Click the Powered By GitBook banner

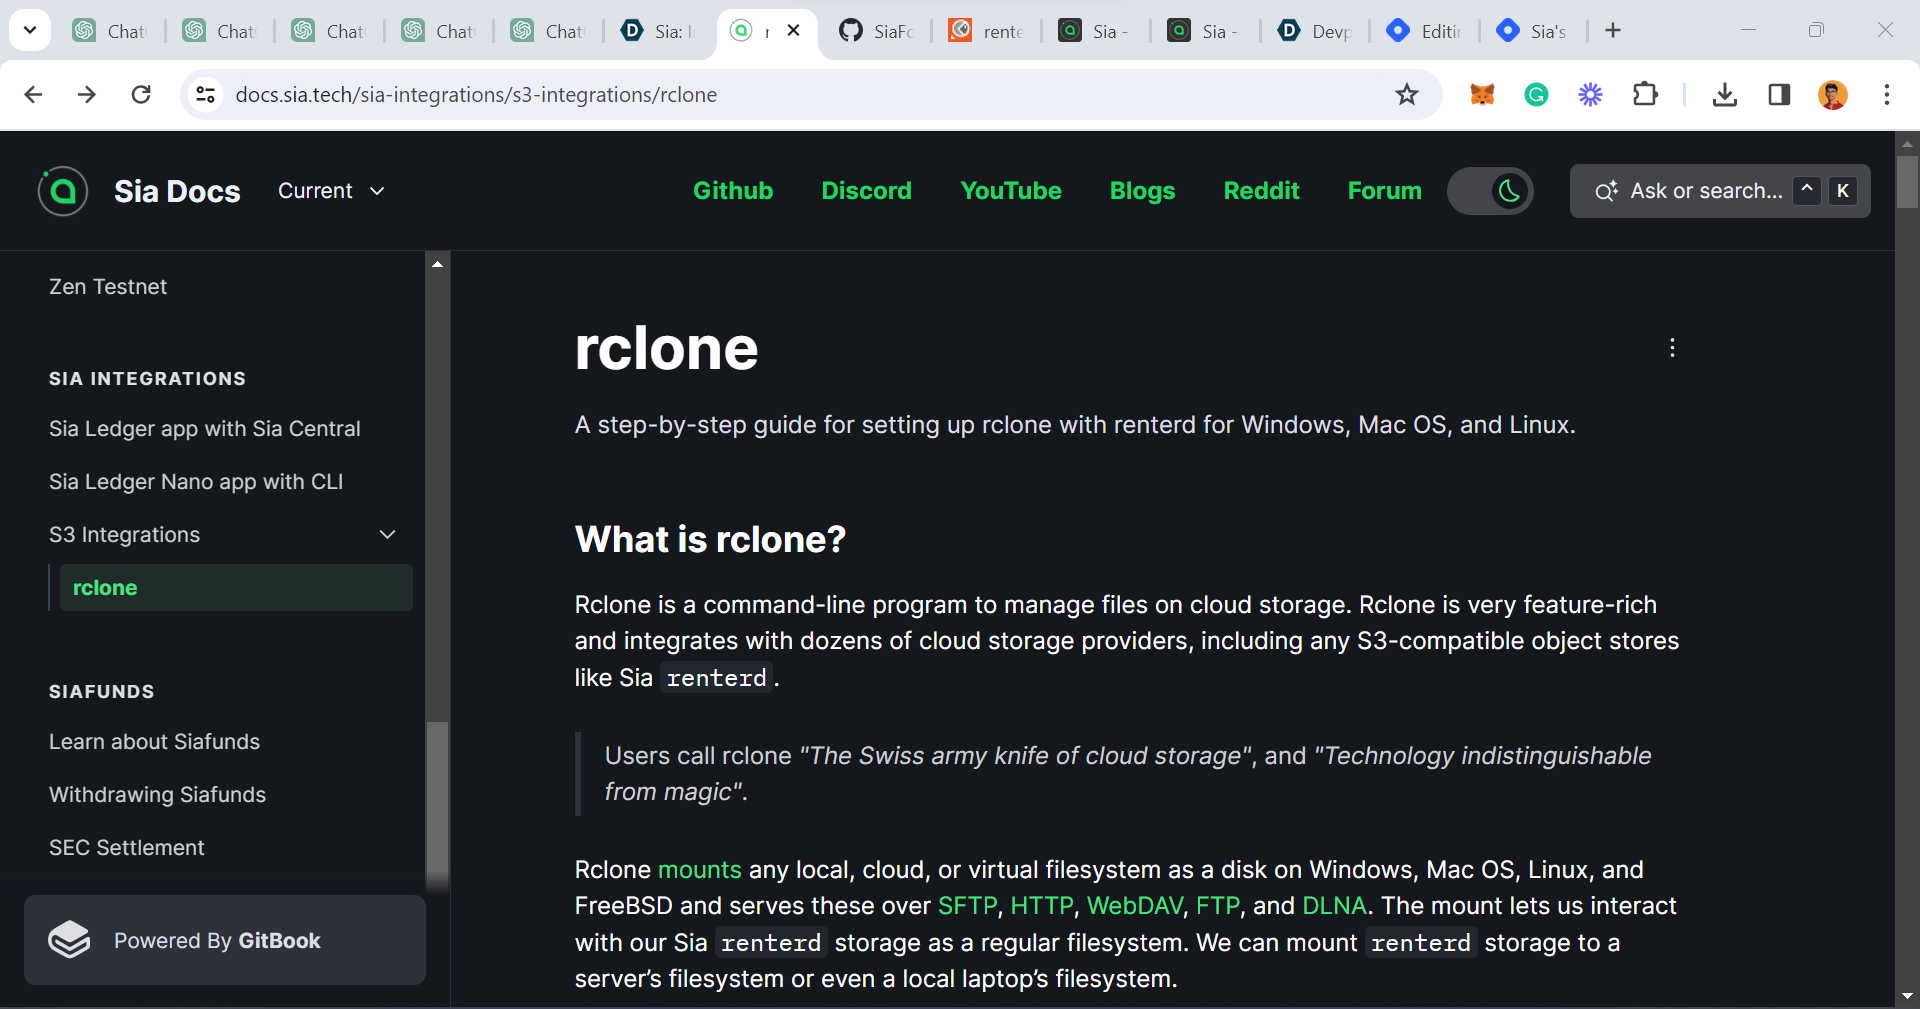point(225,940)
